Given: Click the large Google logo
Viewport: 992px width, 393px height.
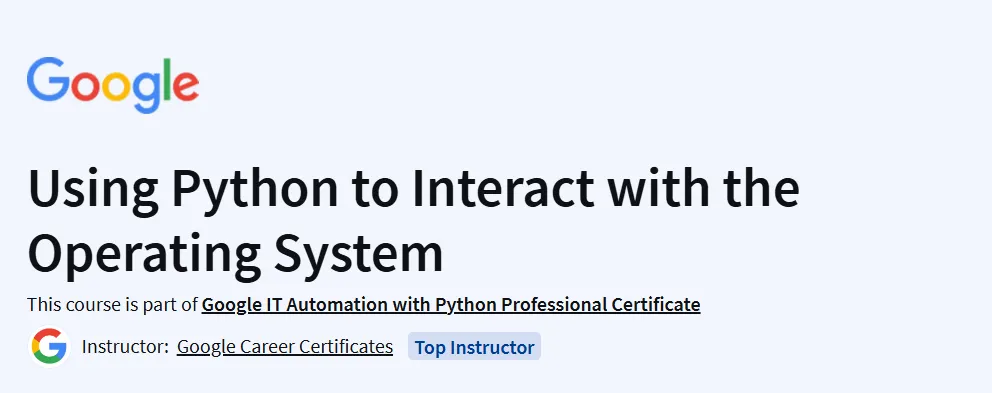Looking at the screenshot, I should (113, 85).
